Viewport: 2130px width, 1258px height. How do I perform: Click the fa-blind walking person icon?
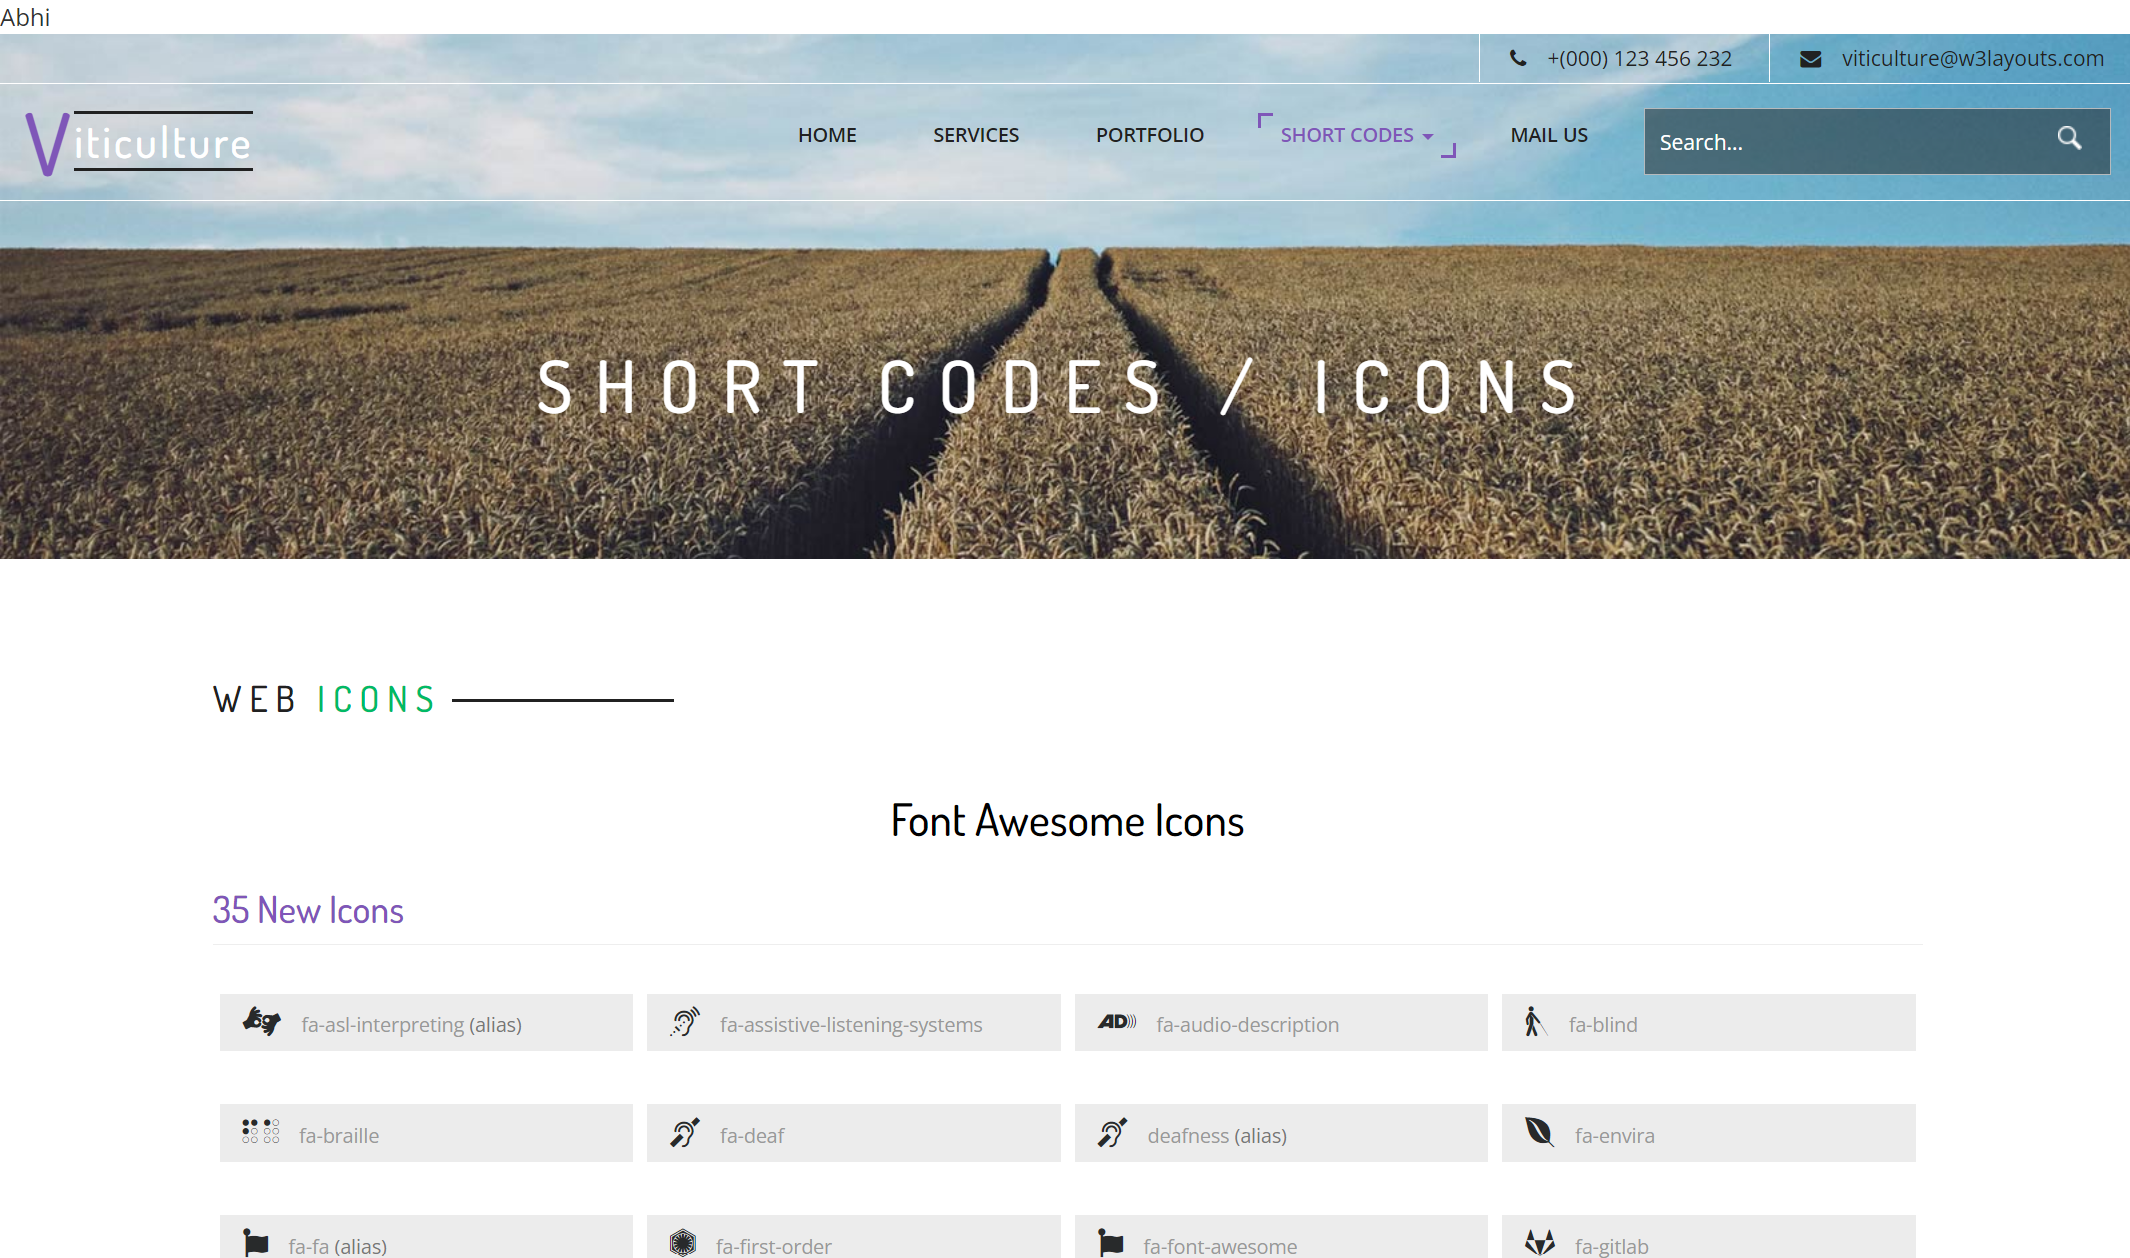point(1534,1022)
